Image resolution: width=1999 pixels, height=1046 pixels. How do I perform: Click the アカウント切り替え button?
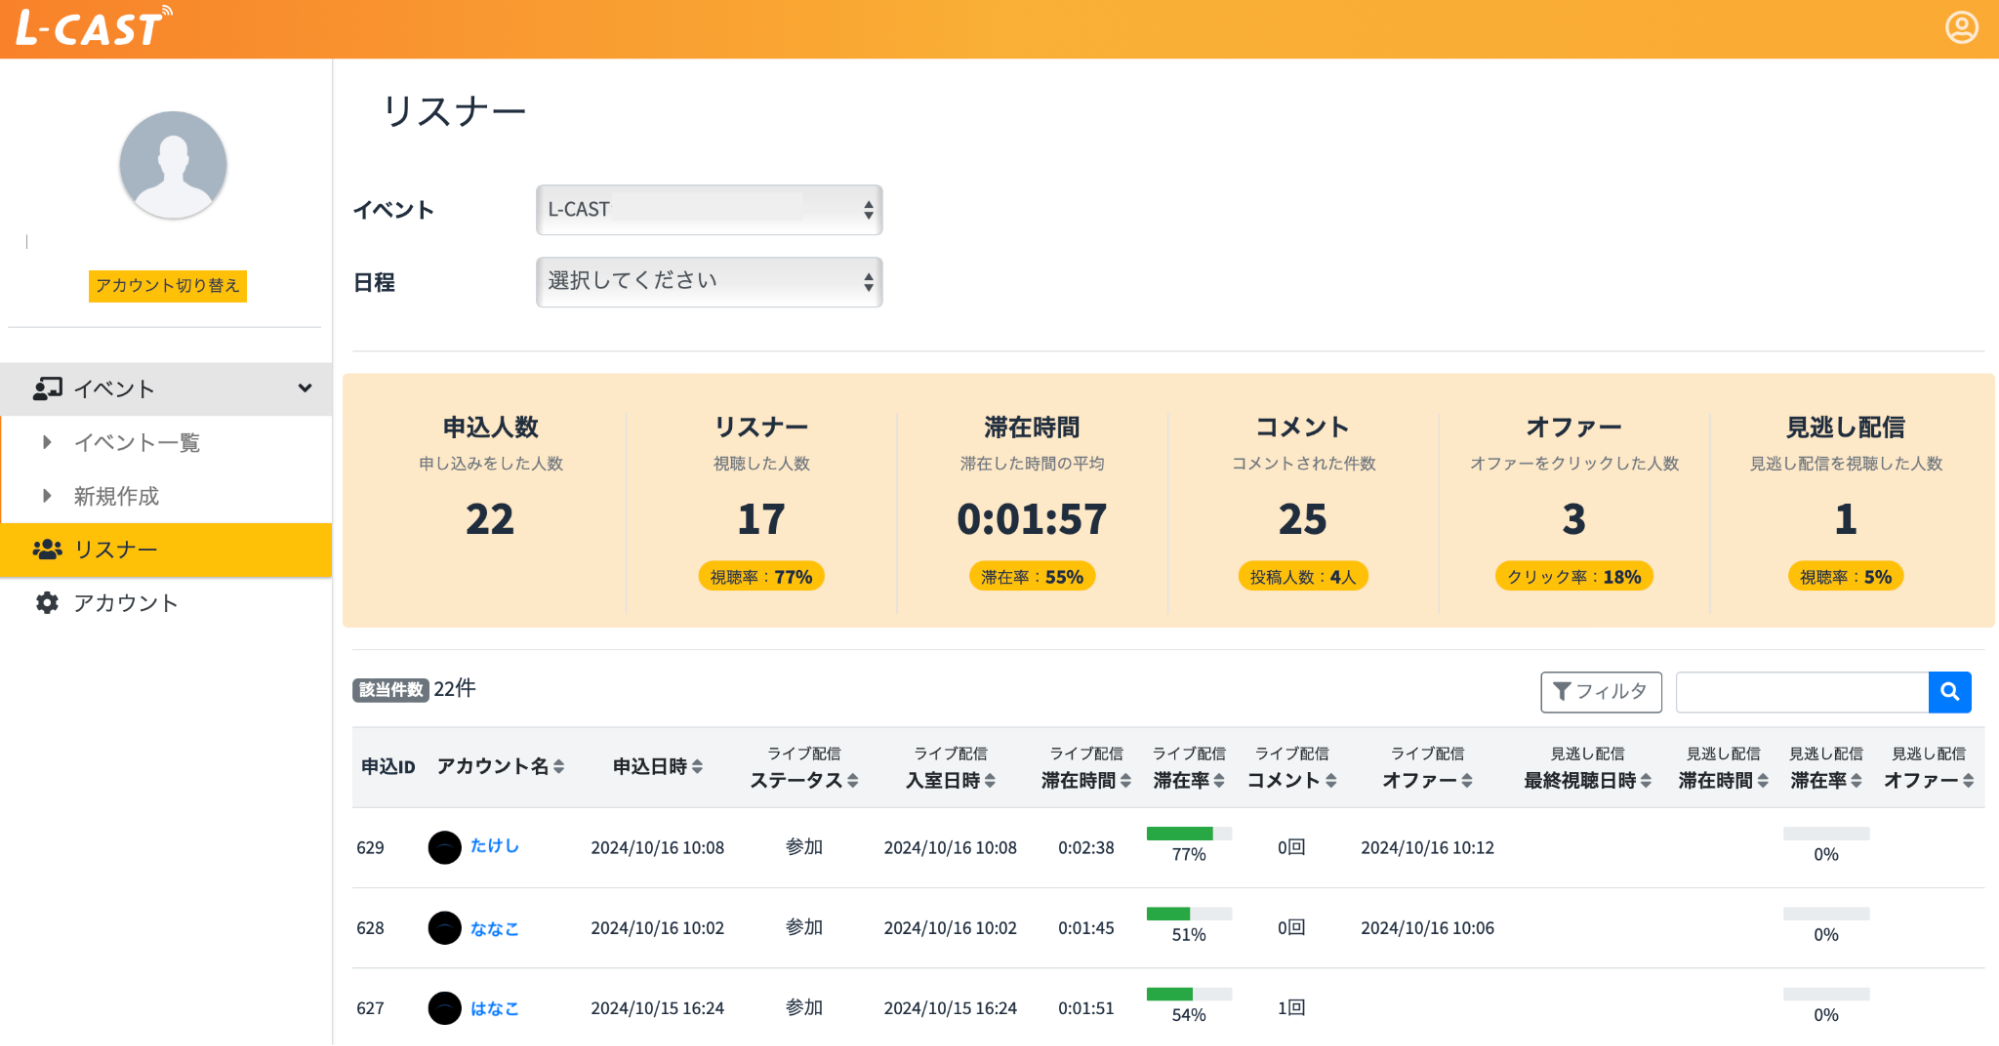pyautogui.click(x=167, y=286)
